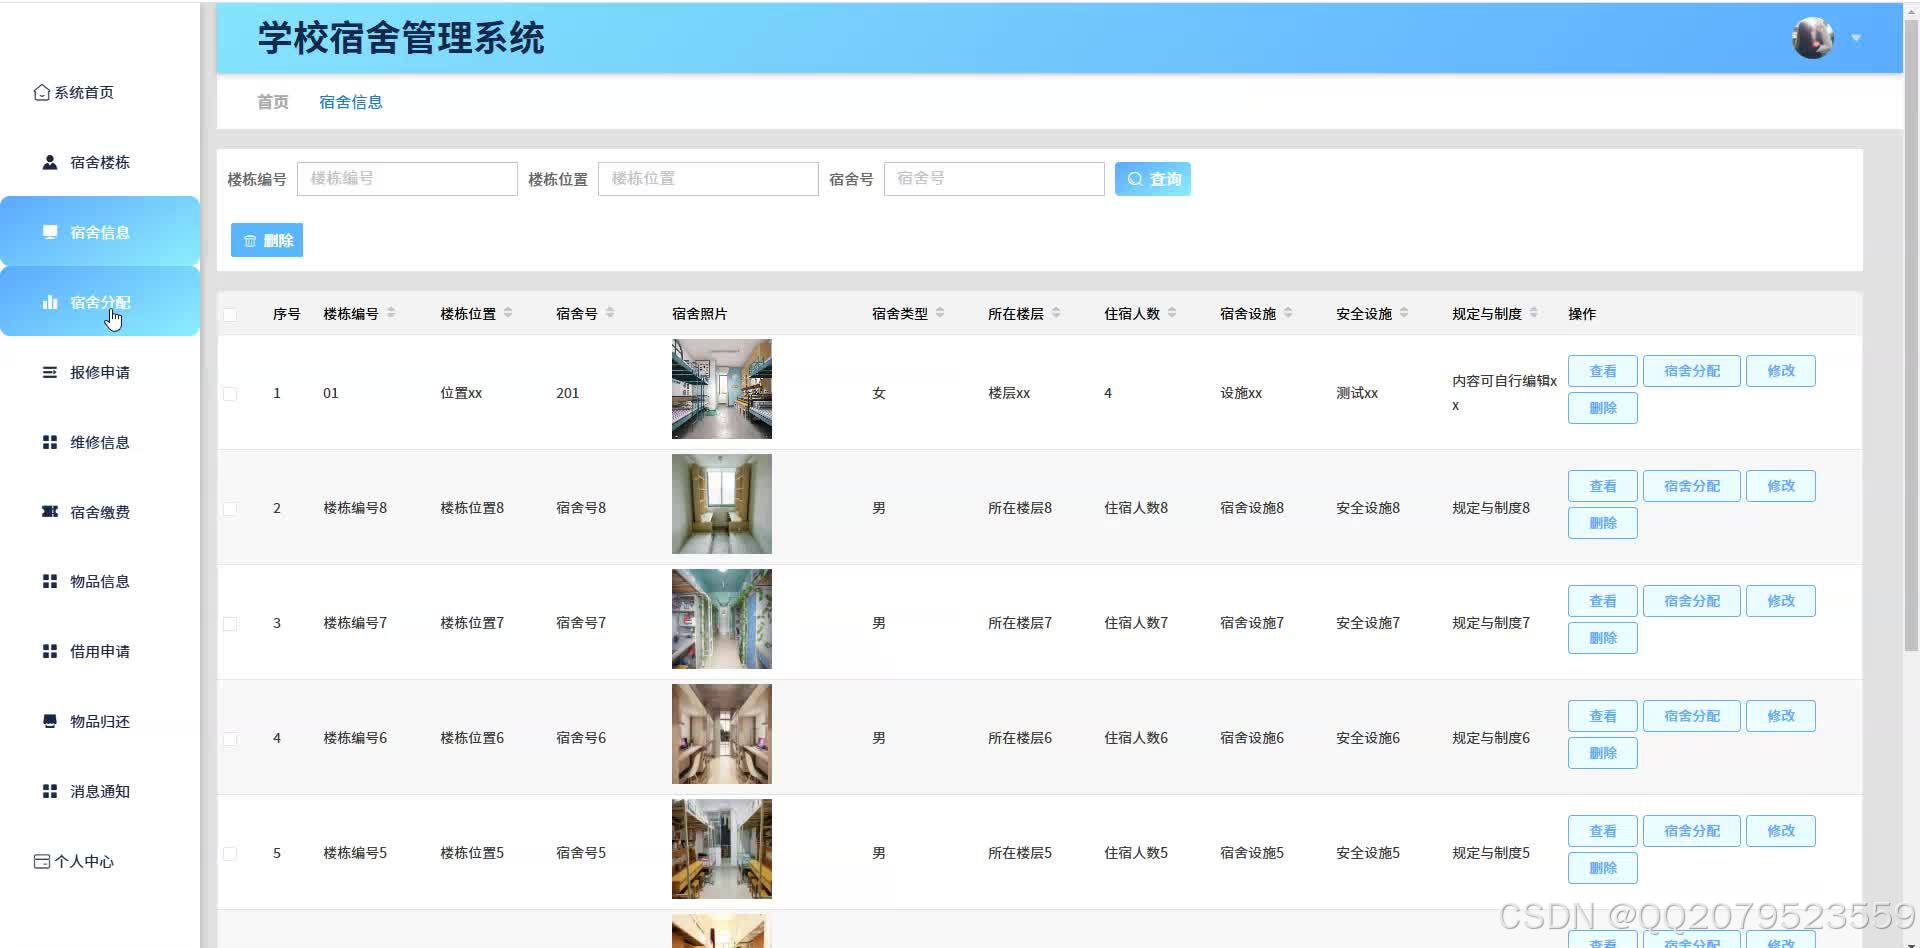The image size is (1920, 948).
Task: Toggle the select-all checkbox in table header
Action: tap(230, 314)
